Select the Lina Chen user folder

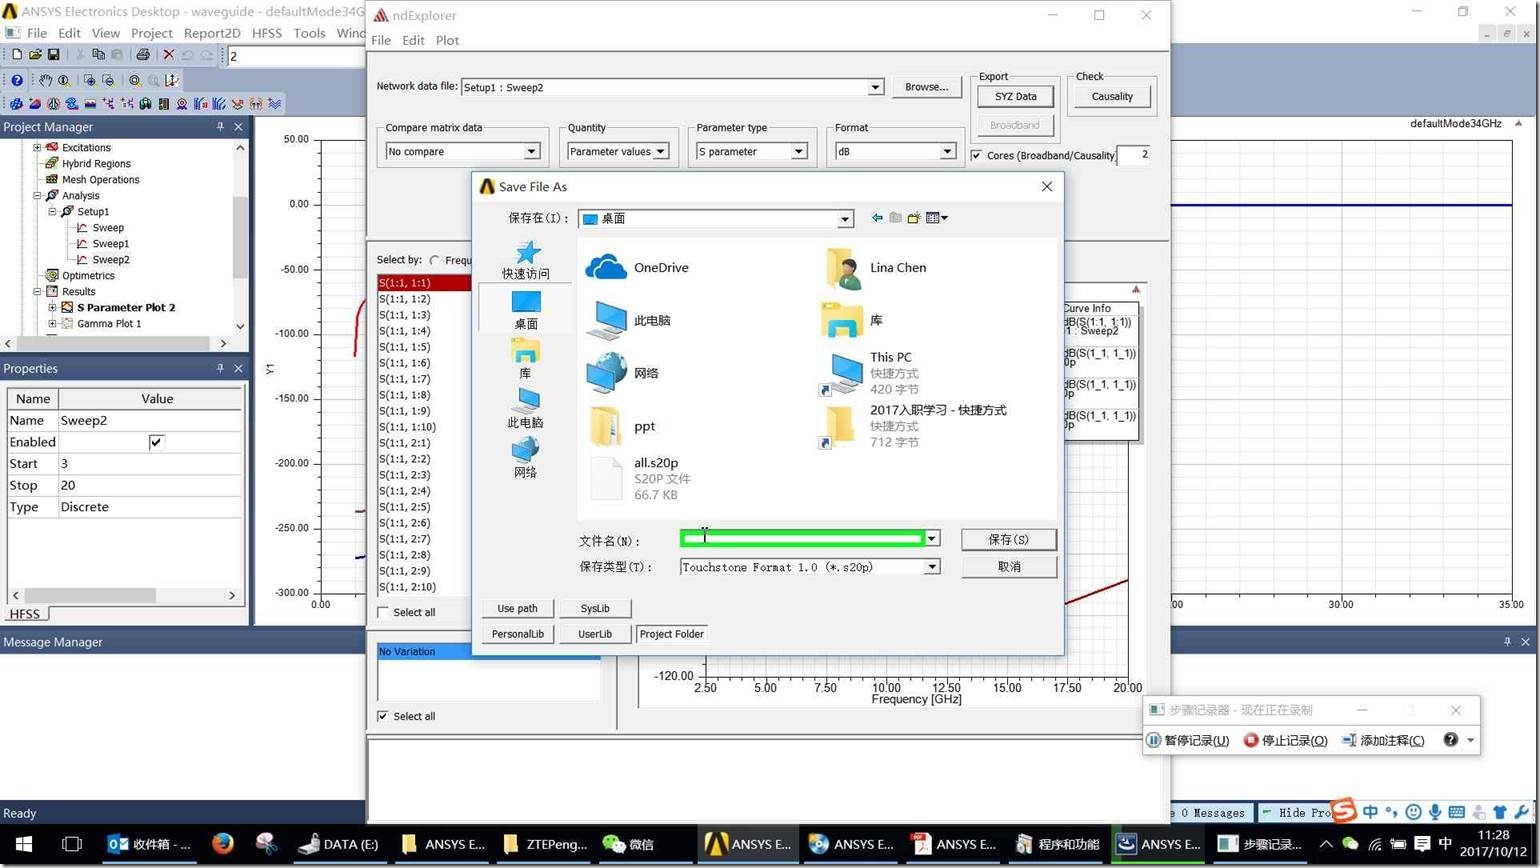tap(874, 268)
